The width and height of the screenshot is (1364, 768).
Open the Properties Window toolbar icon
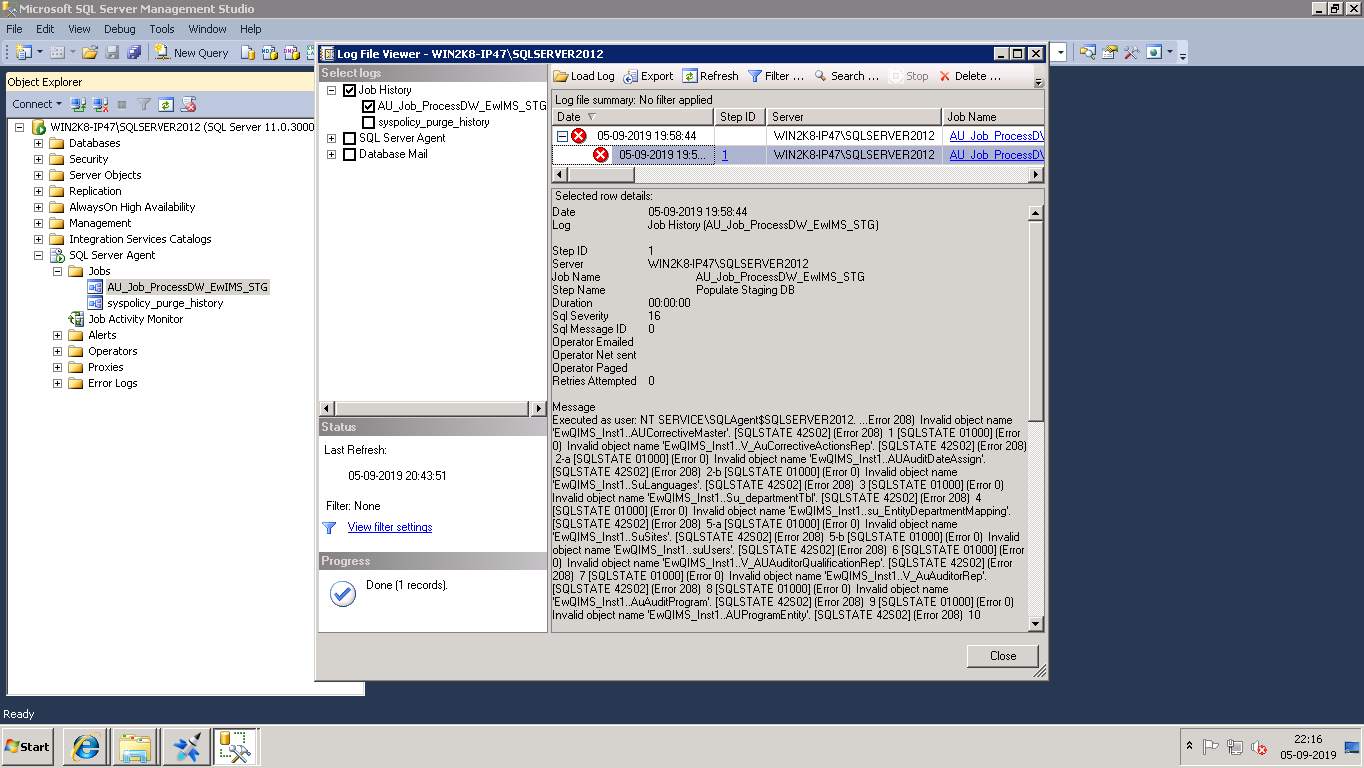tap(1110, 52)
